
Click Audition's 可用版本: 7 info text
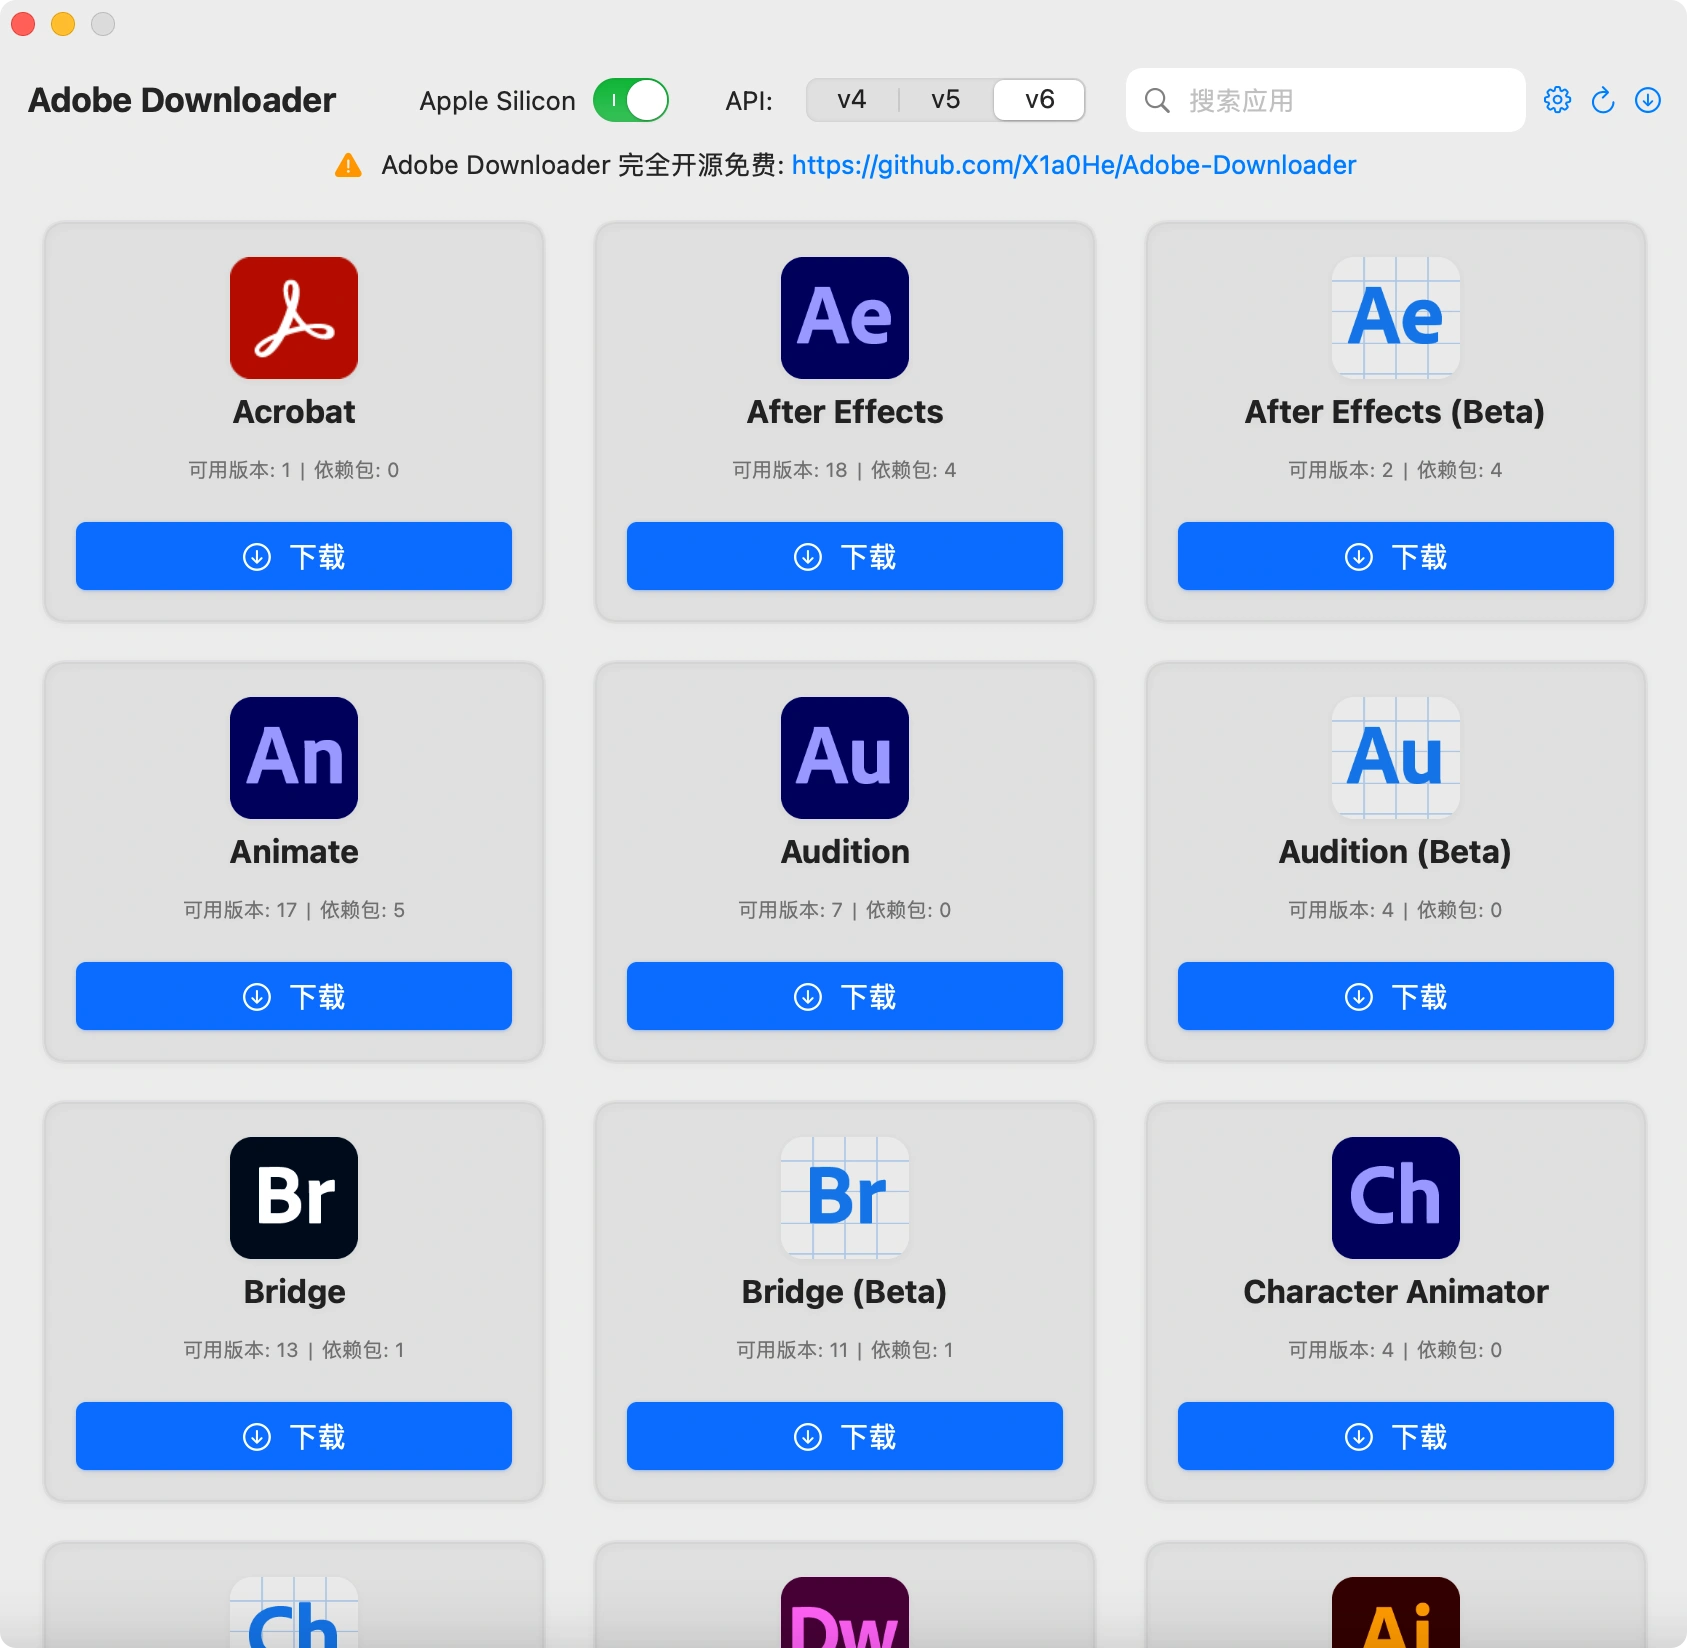coord(790,910)
